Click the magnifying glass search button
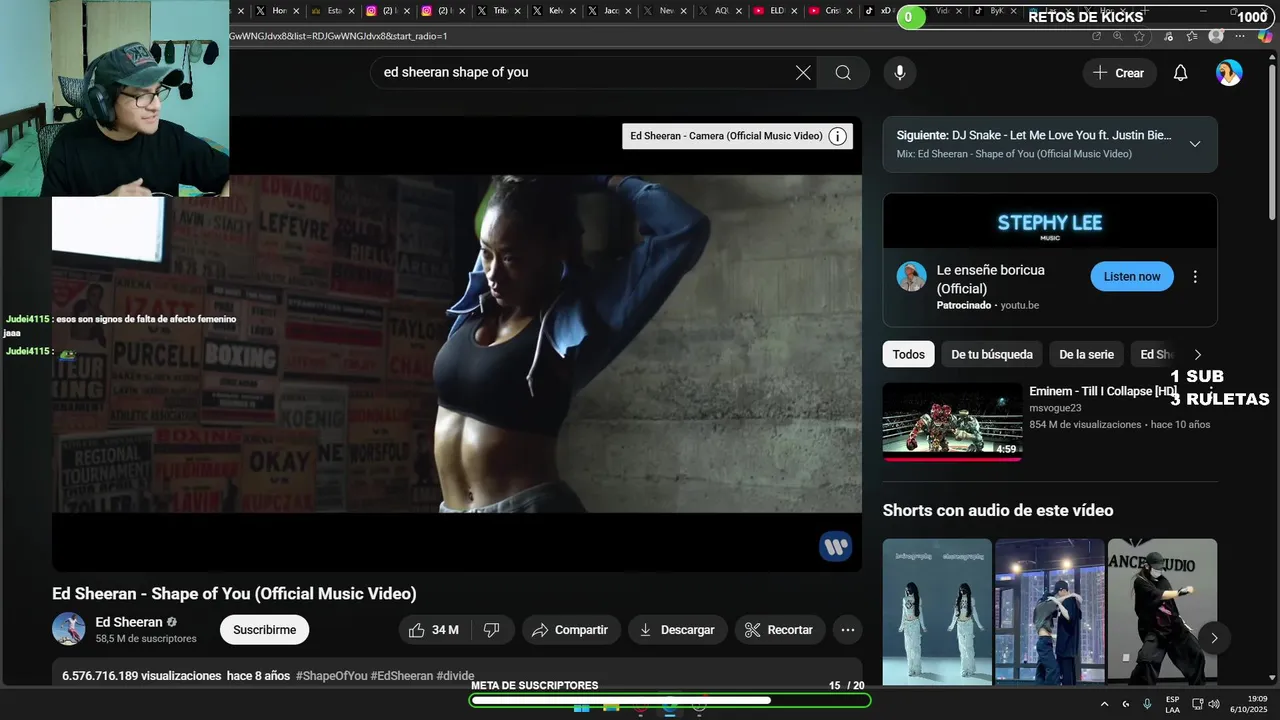 tap(843, 72)
